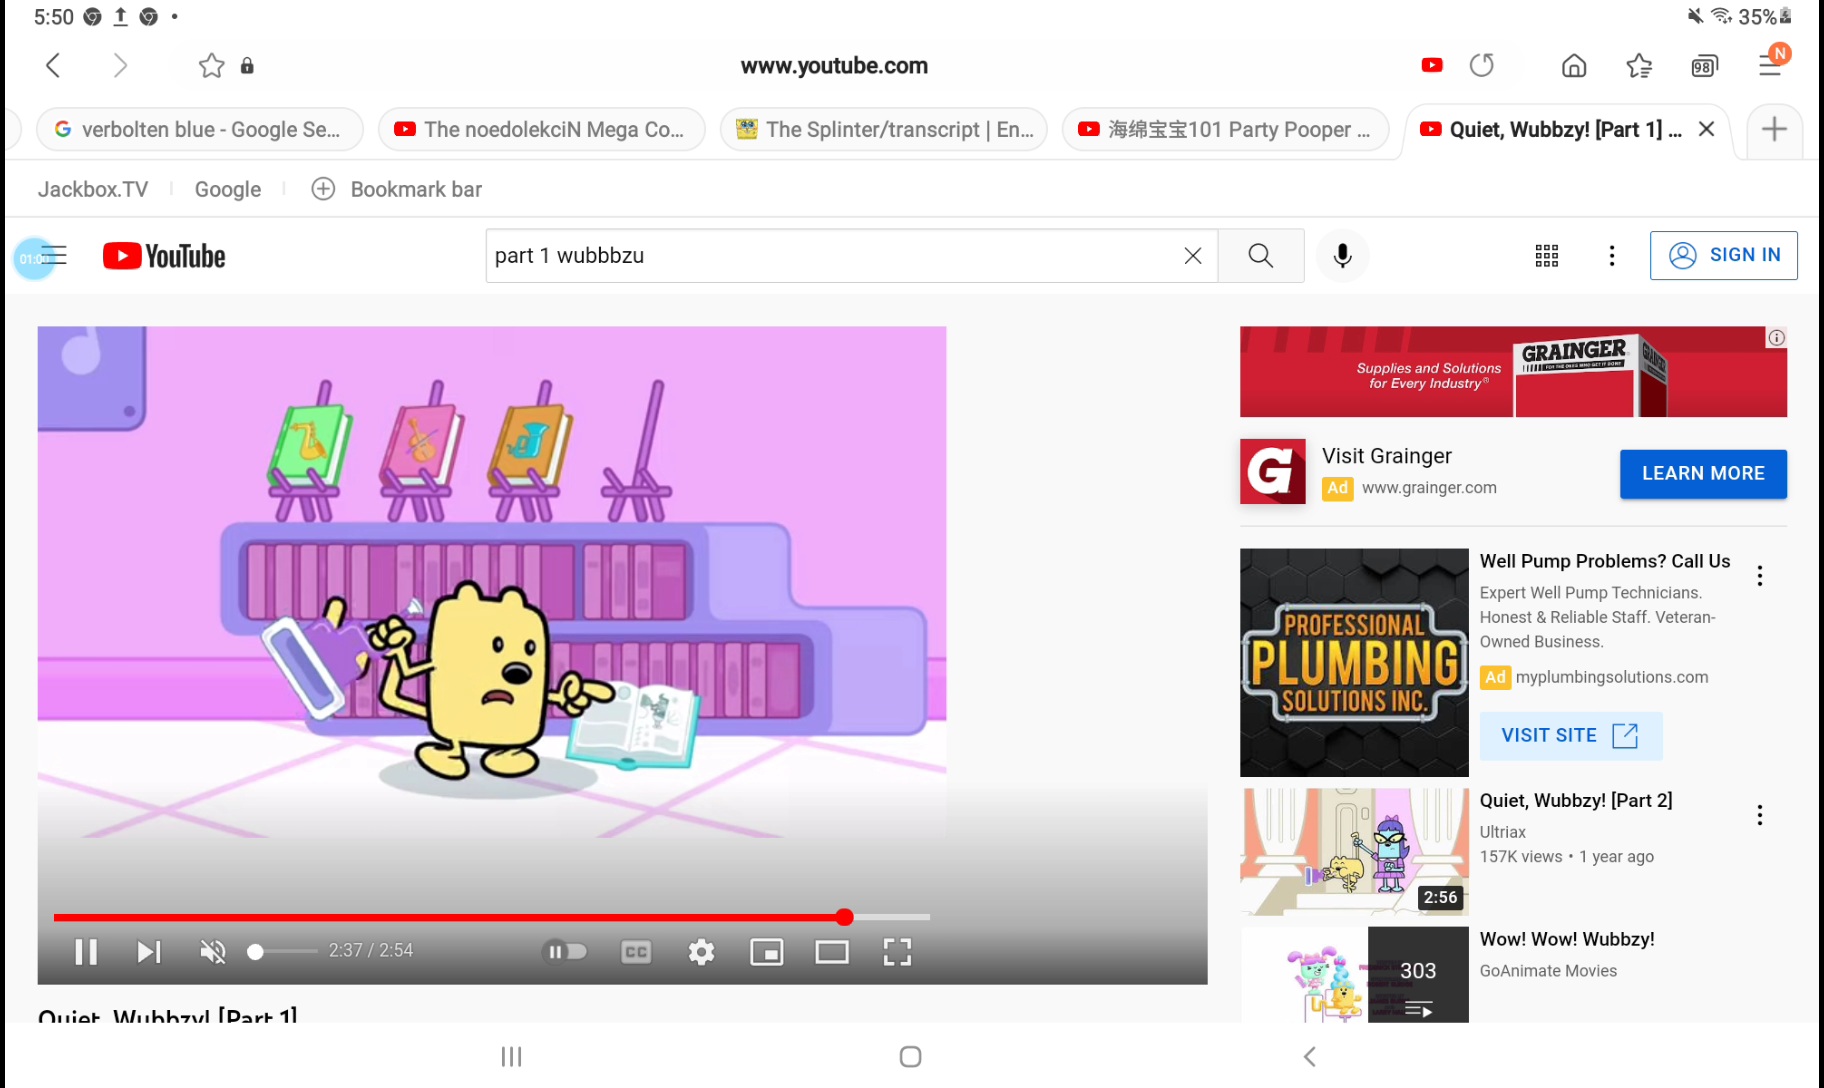Click the LEARN MORE button
Viewport: 1824px width, 1088px height.
point(1703,474)
